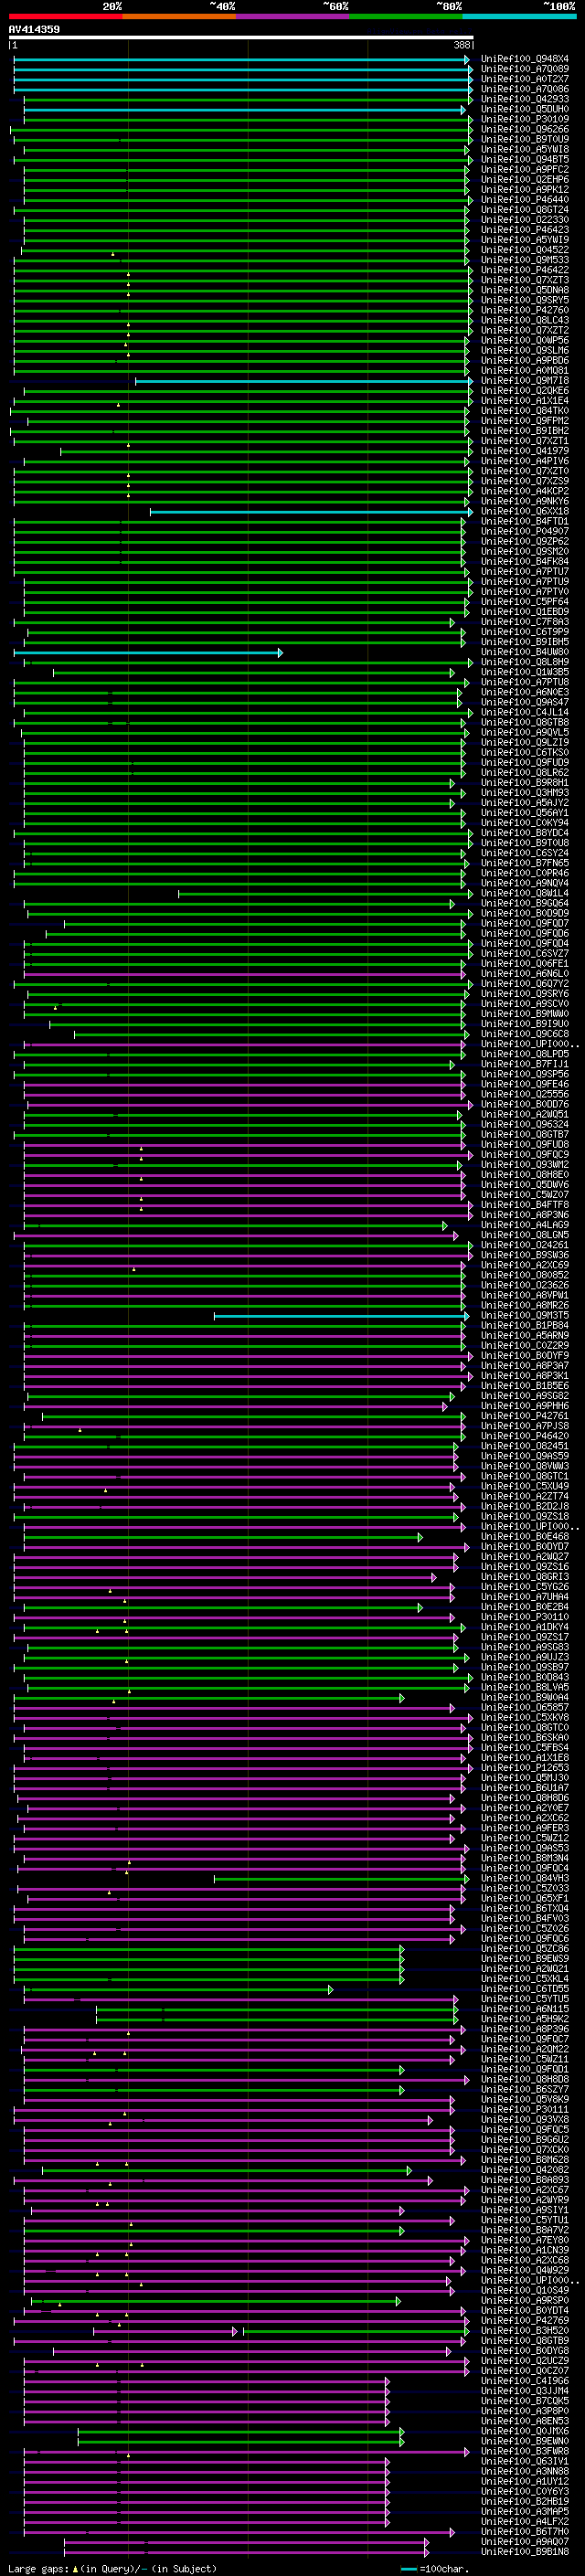Select label UniRef100_A4LAG9
Image resolution: width=585 pixels, height=2576 pixels.
525,1225
